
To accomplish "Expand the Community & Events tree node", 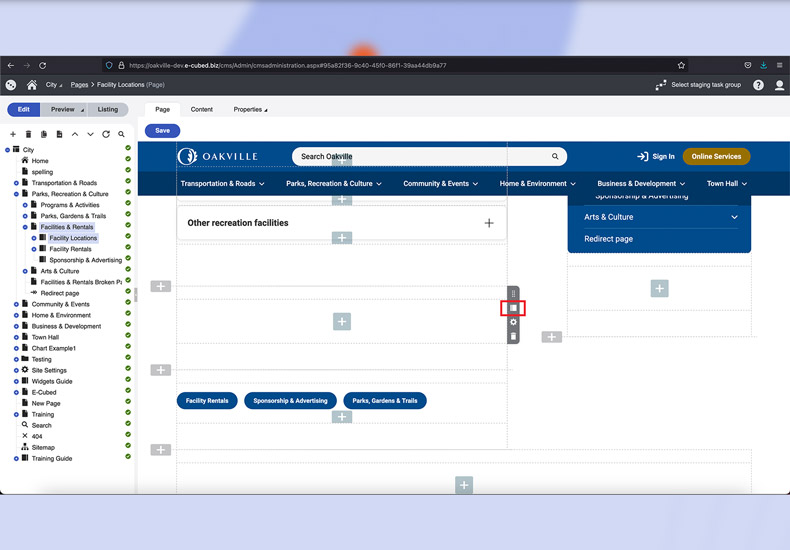I will [17, 304].
